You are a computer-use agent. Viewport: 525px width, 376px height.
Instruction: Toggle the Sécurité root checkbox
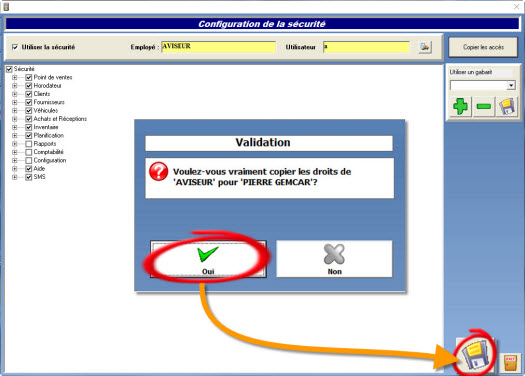(9, 69)
